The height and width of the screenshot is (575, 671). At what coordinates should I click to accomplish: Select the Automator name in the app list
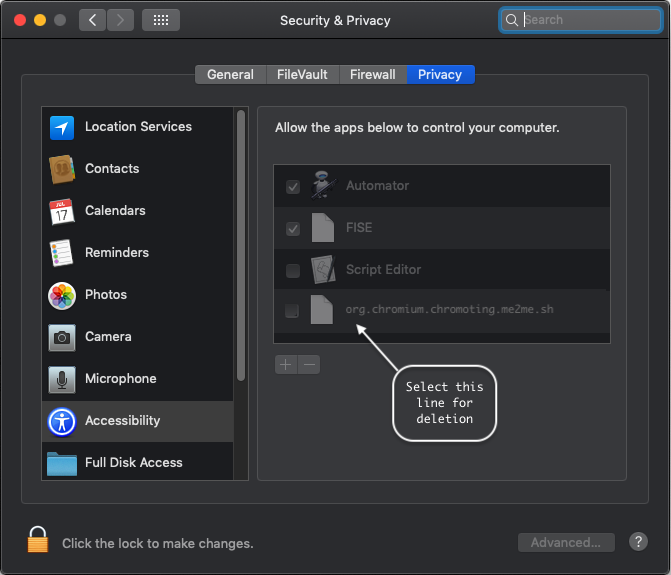(x=377, y=186)
